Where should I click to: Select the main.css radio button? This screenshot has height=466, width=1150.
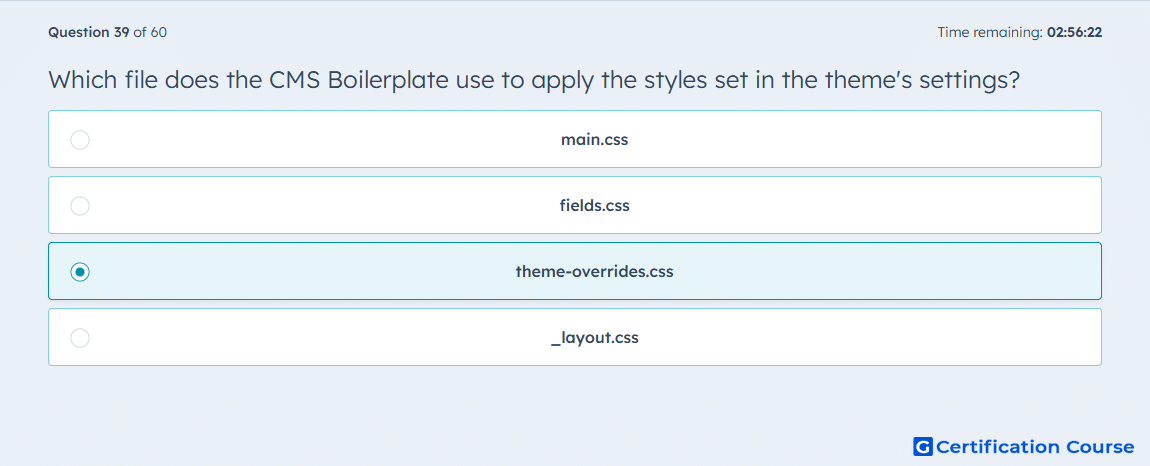click(80, 139)
